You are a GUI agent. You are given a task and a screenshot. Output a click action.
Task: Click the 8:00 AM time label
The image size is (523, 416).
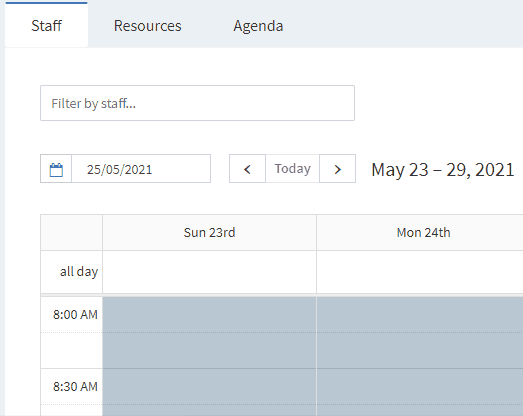click(x=75, y=315)
